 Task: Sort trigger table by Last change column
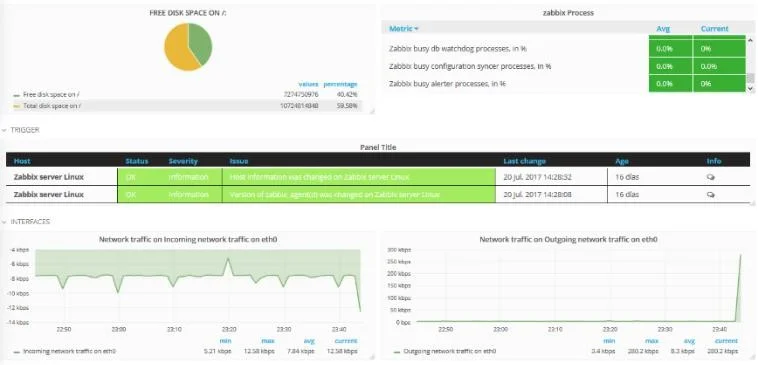tap(525, 161)
